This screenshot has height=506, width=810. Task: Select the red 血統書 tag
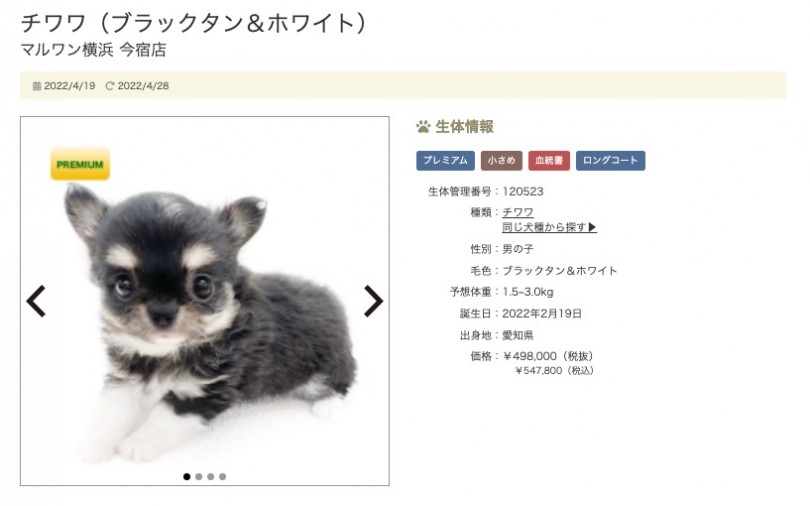point(549,161)
